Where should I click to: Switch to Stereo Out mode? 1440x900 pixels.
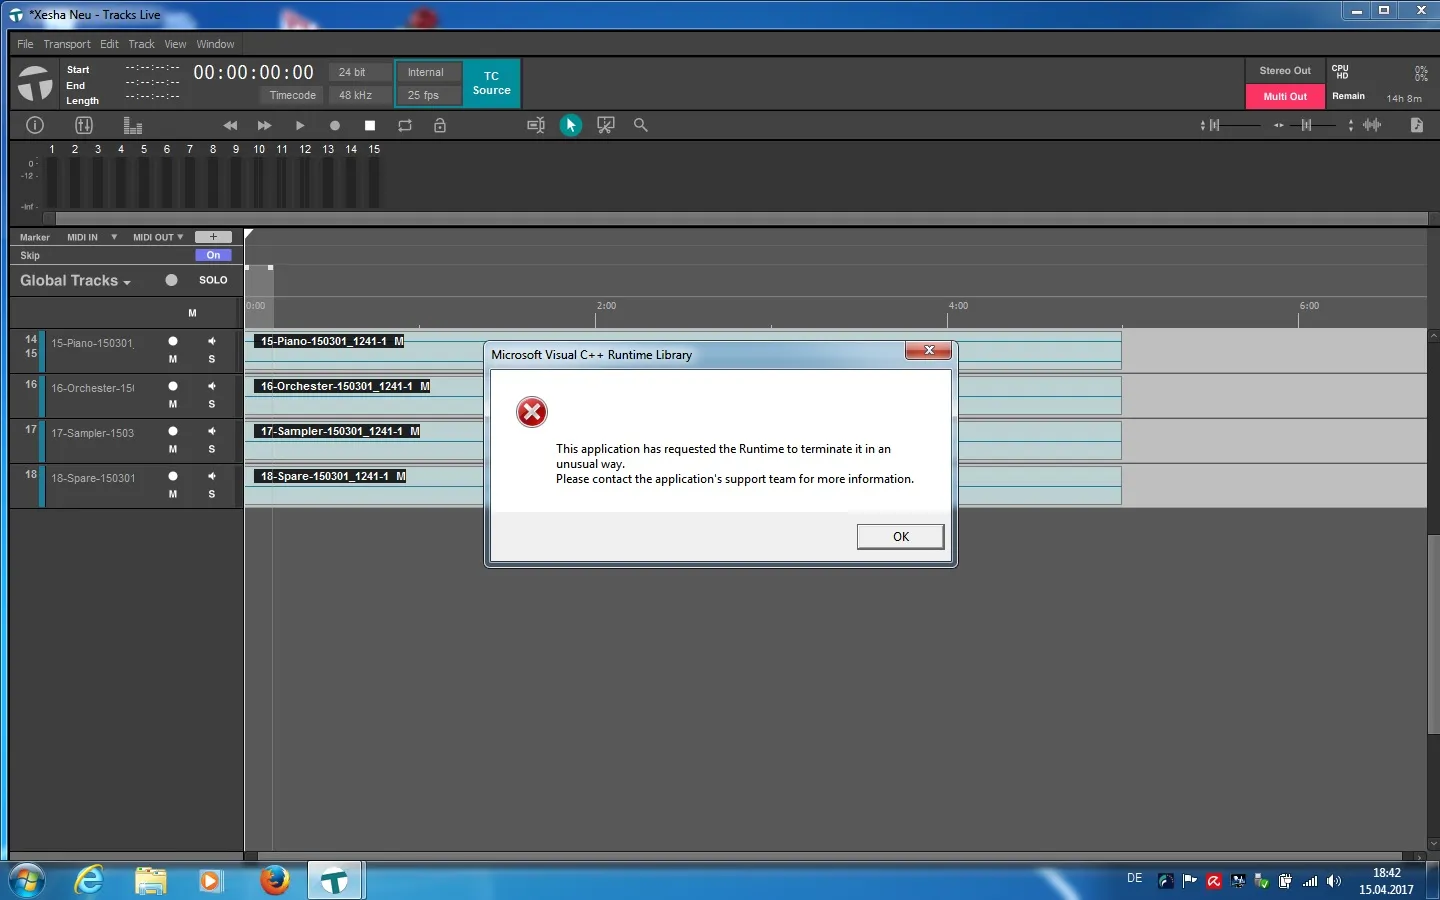coord(1285,71)
